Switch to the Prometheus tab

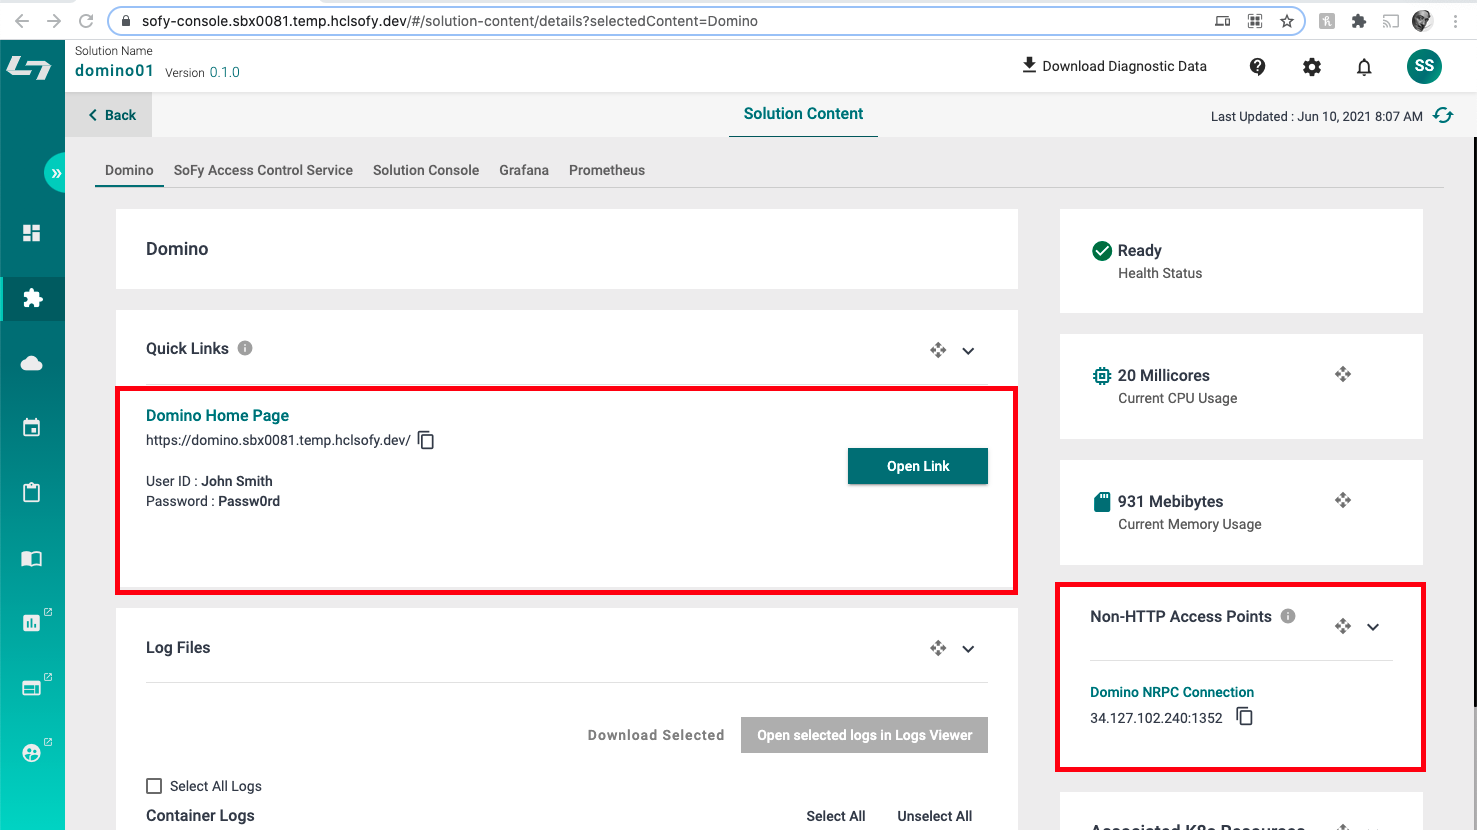click(x=607, y=170)
